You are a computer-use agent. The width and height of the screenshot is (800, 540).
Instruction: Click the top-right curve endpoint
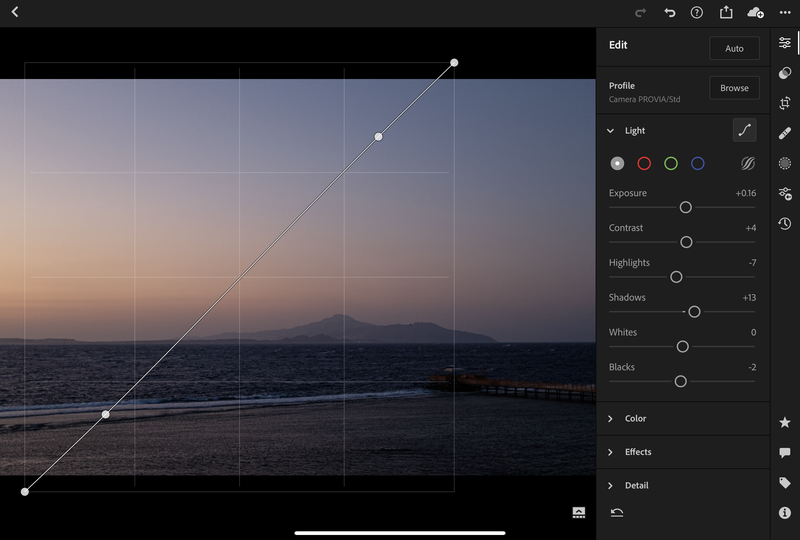454,63
